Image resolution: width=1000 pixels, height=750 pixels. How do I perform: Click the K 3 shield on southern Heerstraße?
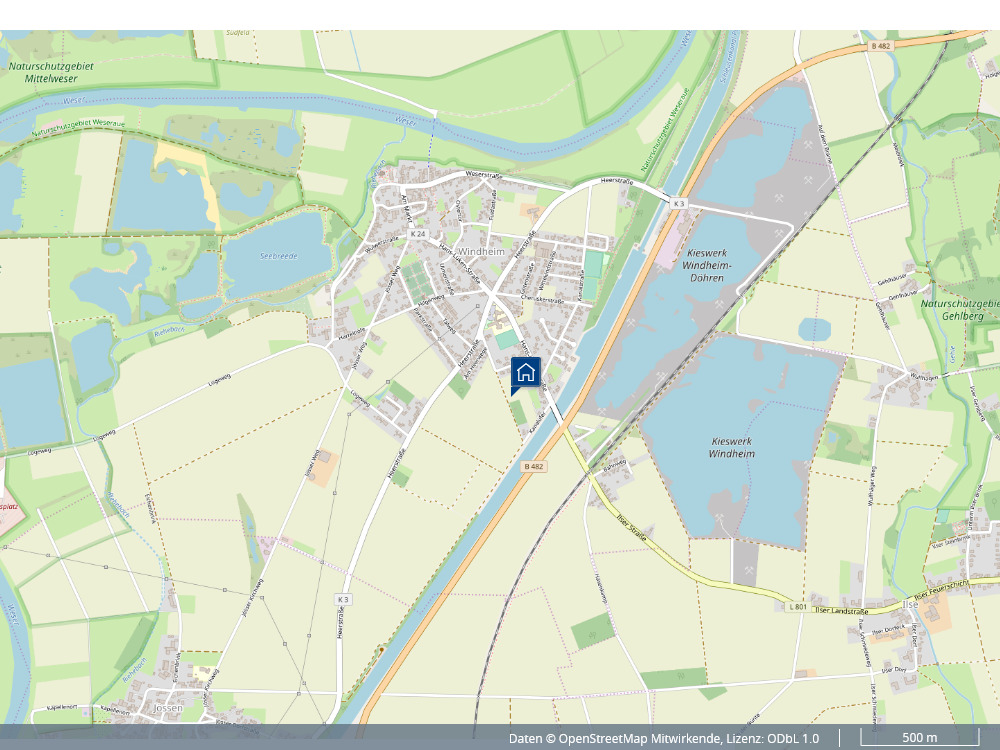[343, 599]
